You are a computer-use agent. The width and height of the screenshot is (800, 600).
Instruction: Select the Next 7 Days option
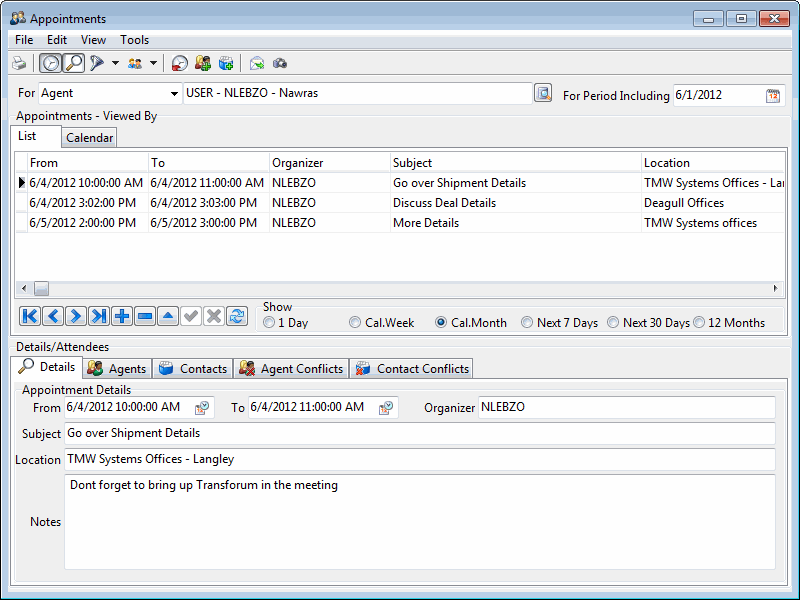pyautogui.click(x=527, y=323)
